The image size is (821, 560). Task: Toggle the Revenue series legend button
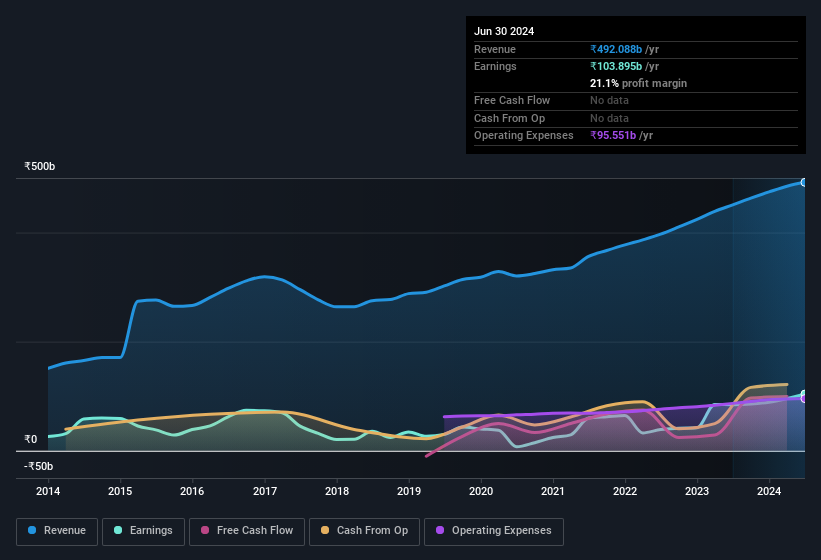point(57,531)
